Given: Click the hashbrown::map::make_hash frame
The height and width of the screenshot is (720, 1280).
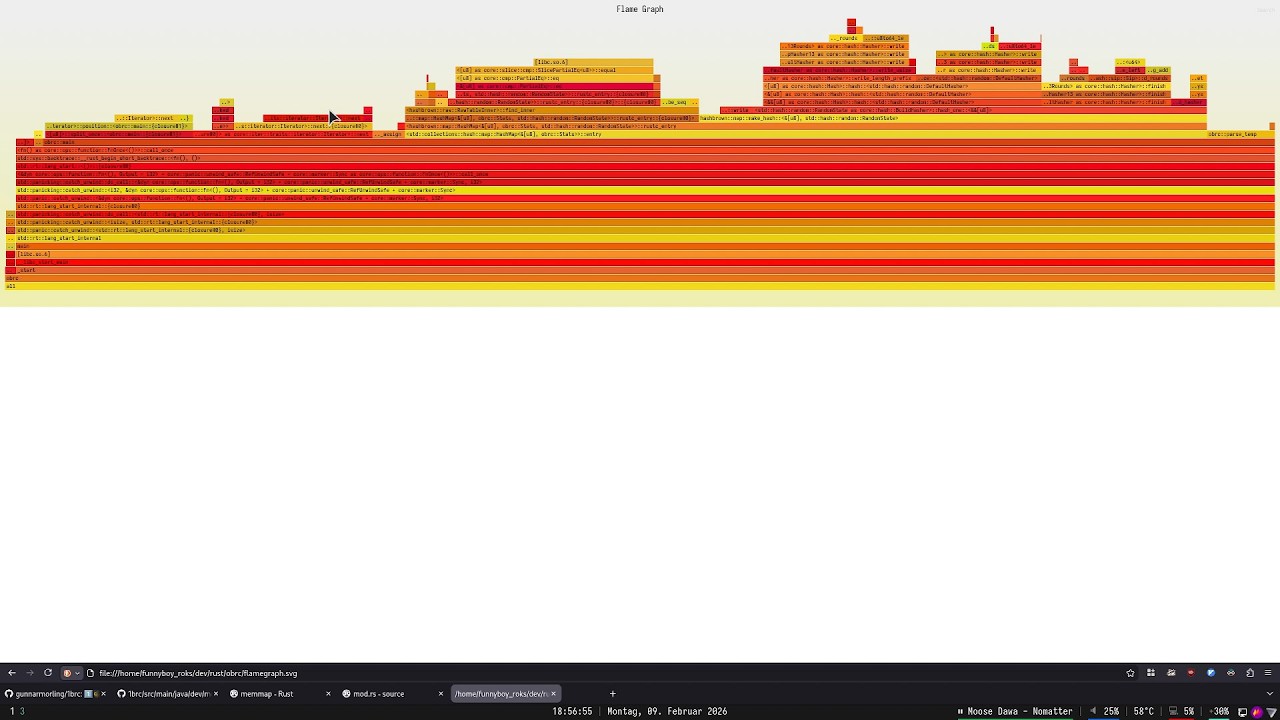Looking at the screenshot, I should (953, 118).
